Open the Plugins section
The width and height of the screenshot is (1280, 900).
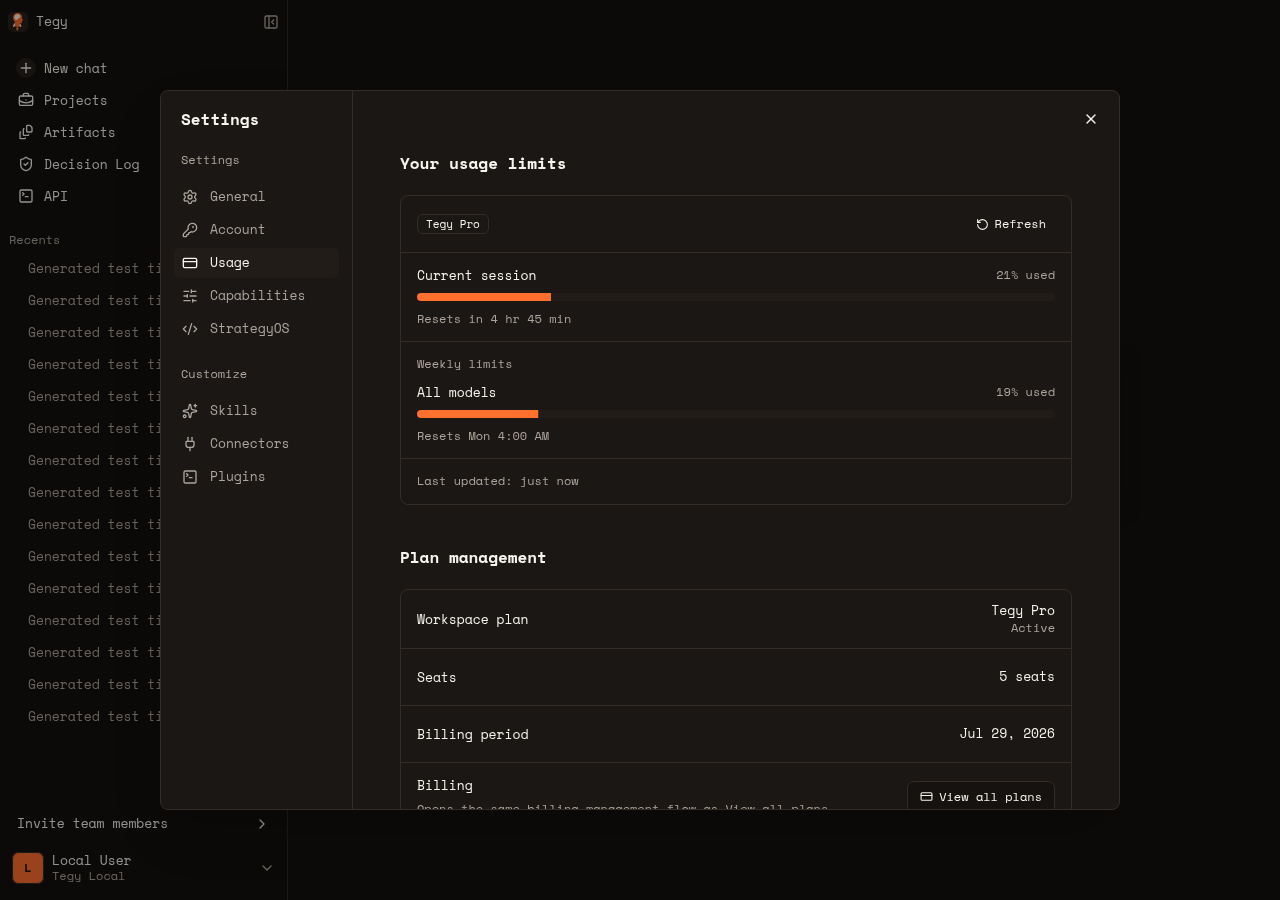(257, 477)
